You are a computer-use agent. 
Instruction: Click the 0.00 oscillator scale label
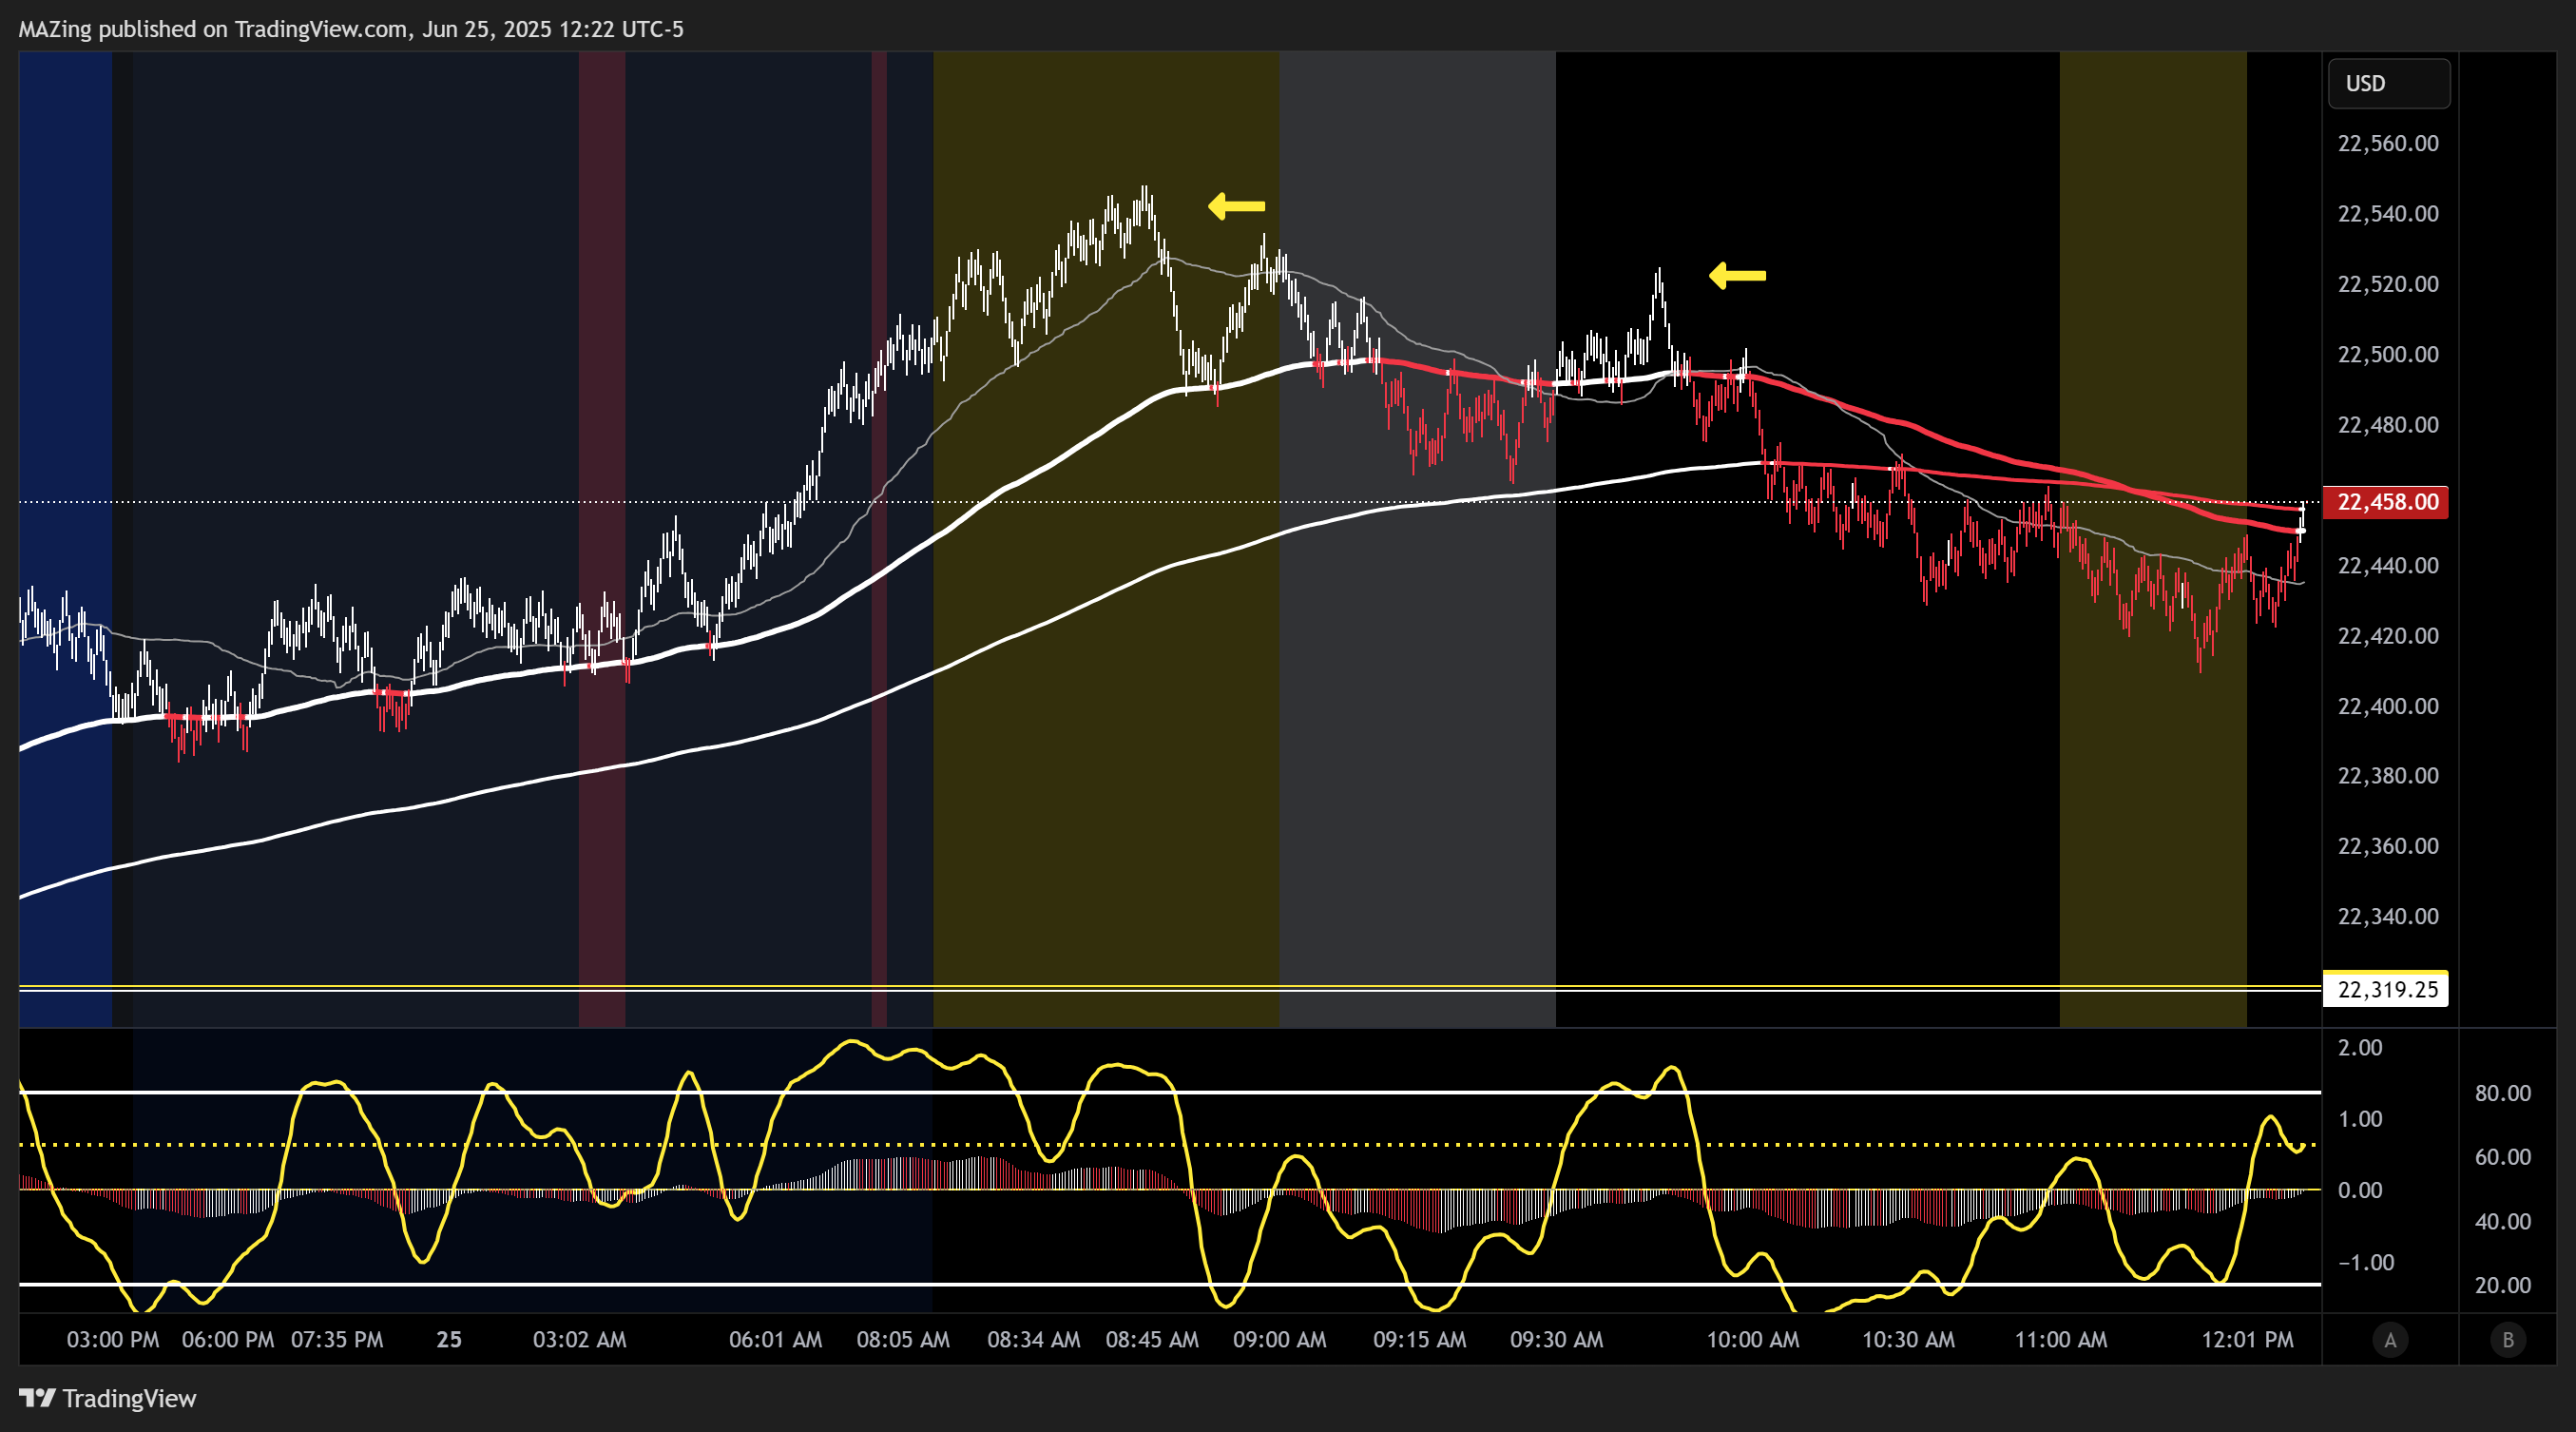(x=2360, y=1191)
